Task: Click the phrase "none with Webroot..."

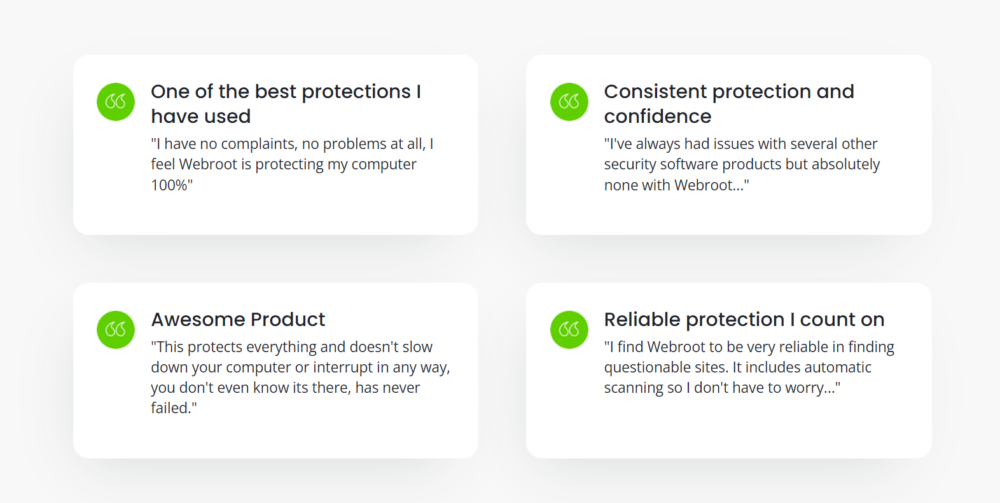Action: click(x=677, y=186)
